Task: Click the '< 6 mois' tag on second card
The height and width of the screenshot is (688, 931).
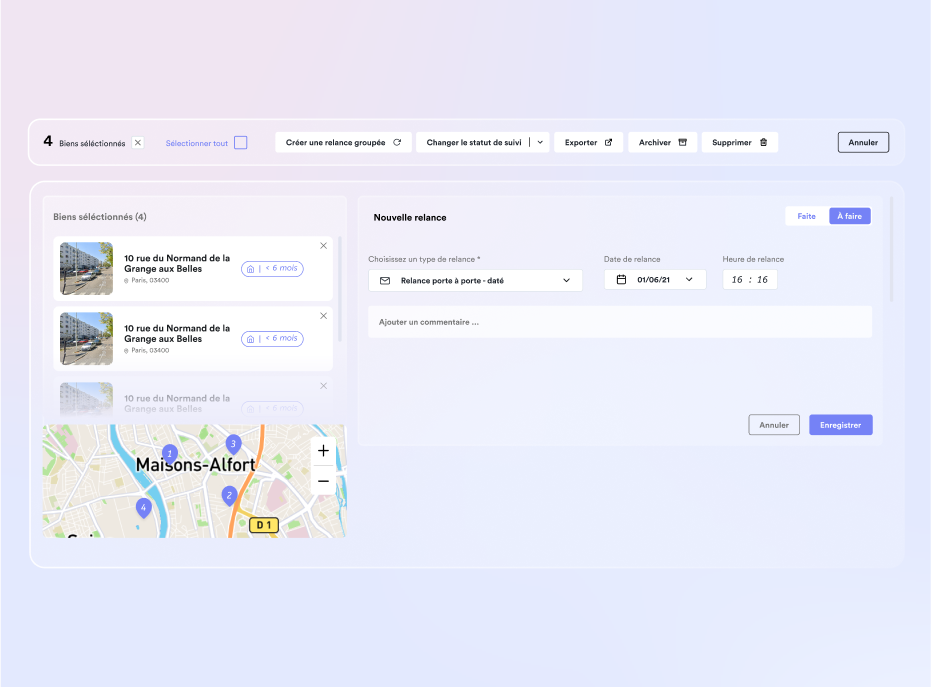Action: (x=273, y=338)
